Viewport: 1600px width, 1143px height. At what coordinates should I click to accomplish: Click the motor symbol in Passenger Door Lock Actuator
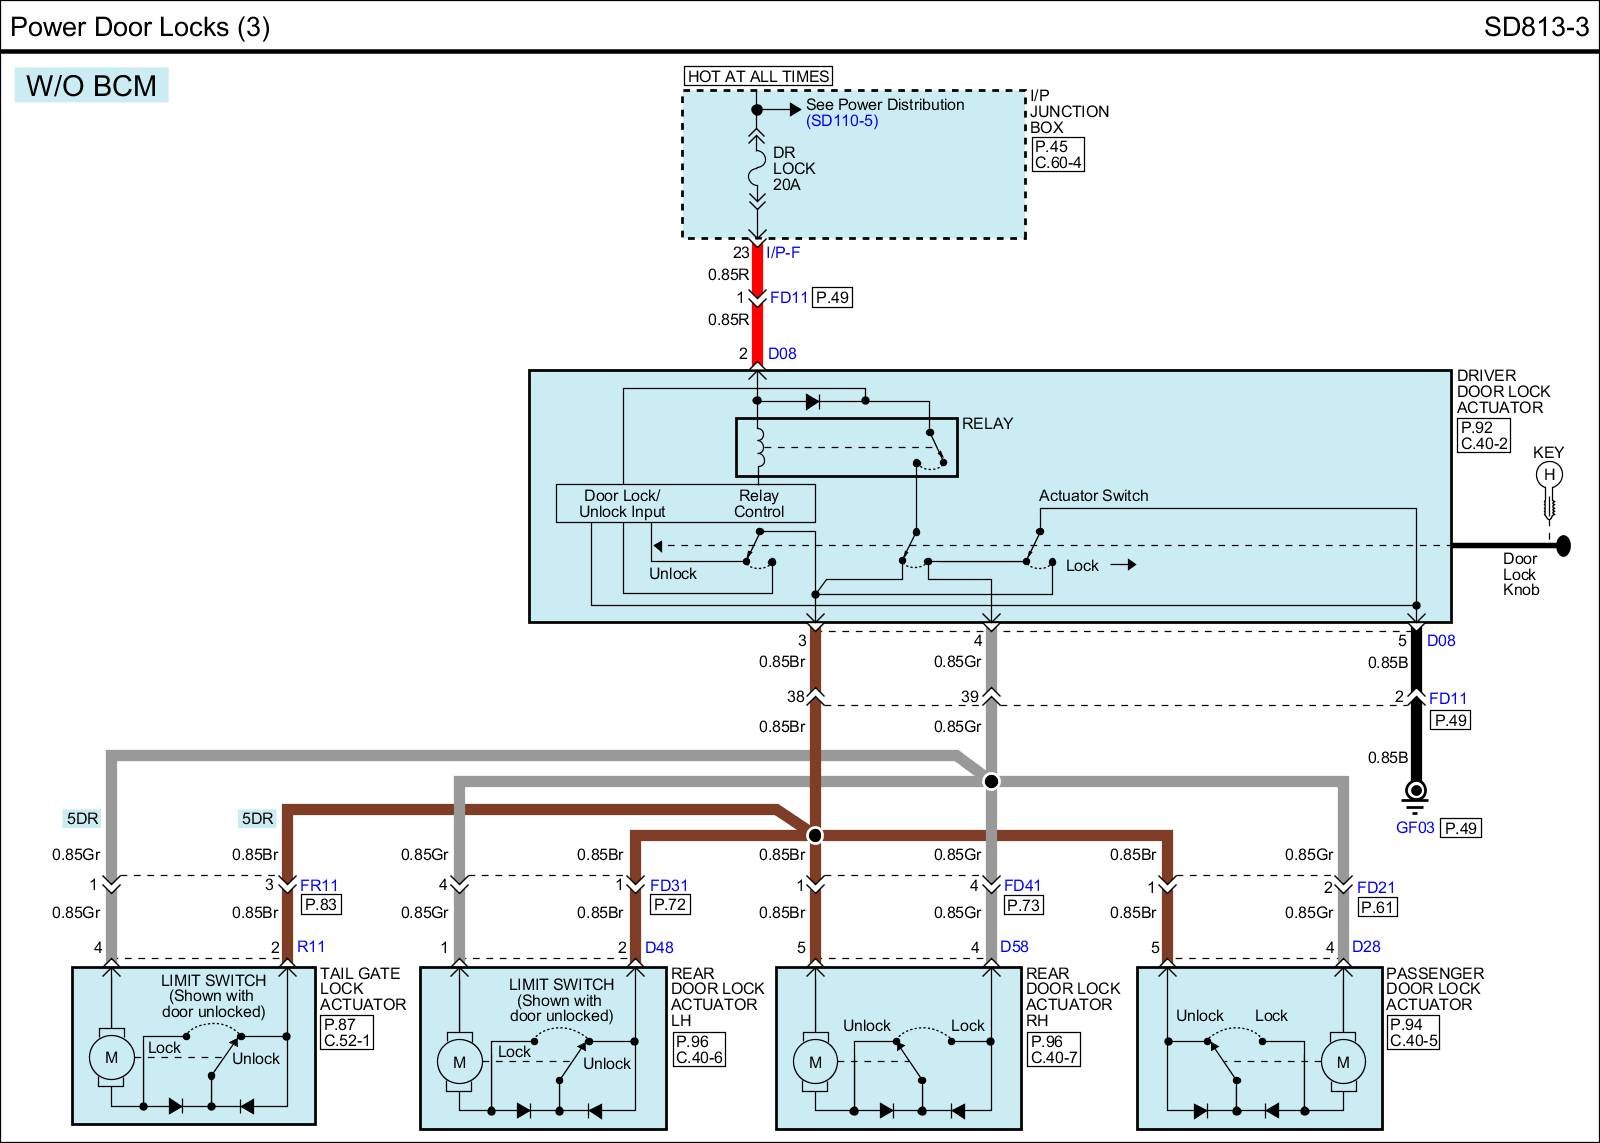1342,1062
